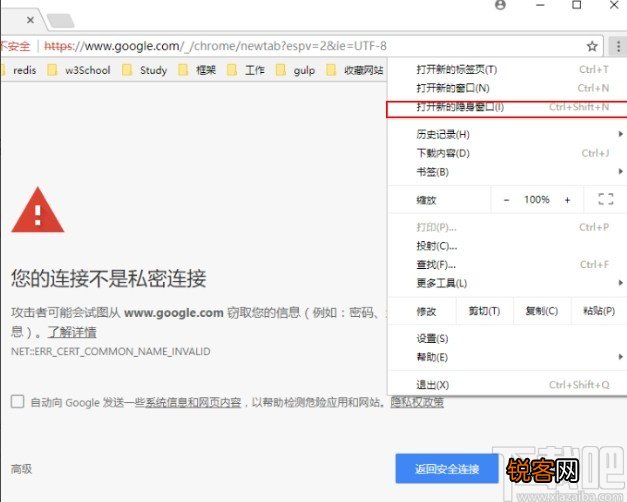Expand the 更多工具(L) submenu
Viewport: 627px width, 502px height.
(x=507, y=283)
